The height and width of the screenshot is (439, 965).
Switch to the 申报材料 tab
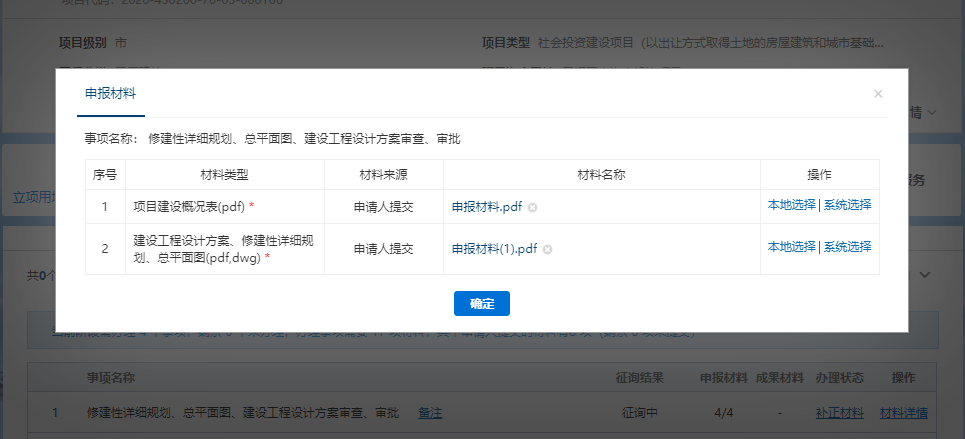coord(110,94)
